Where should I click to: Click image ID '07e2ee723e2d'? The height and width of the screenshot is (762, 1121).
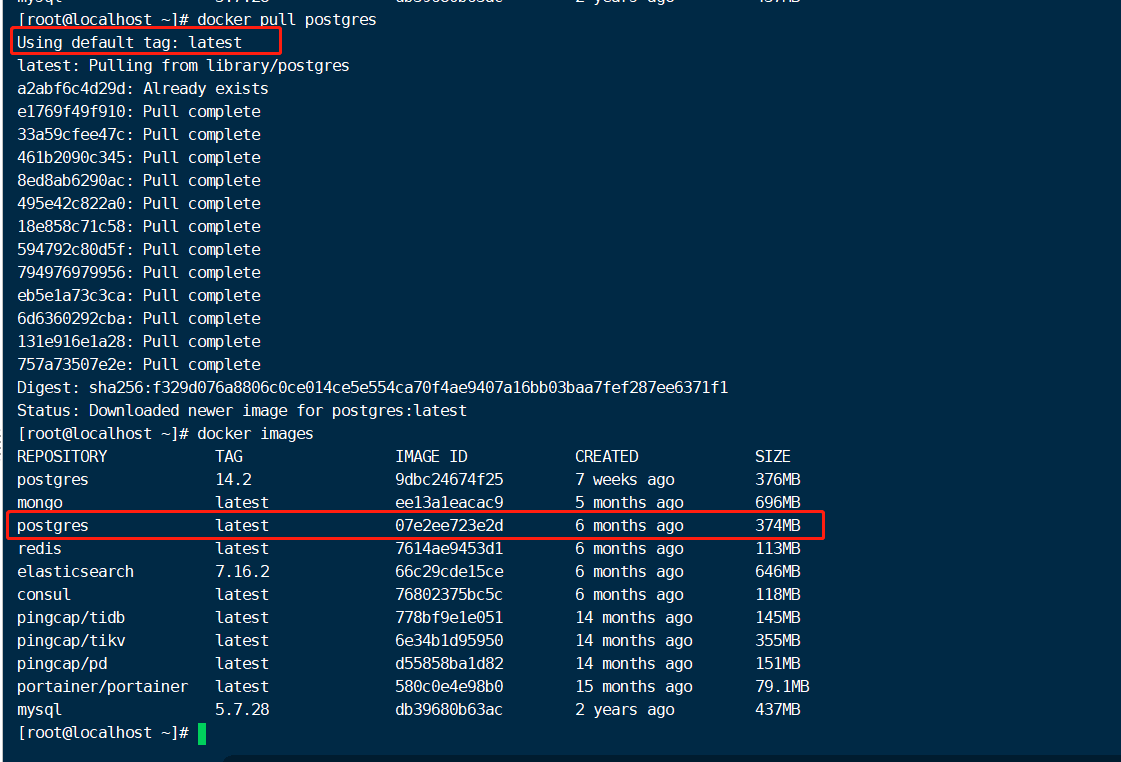449,525
